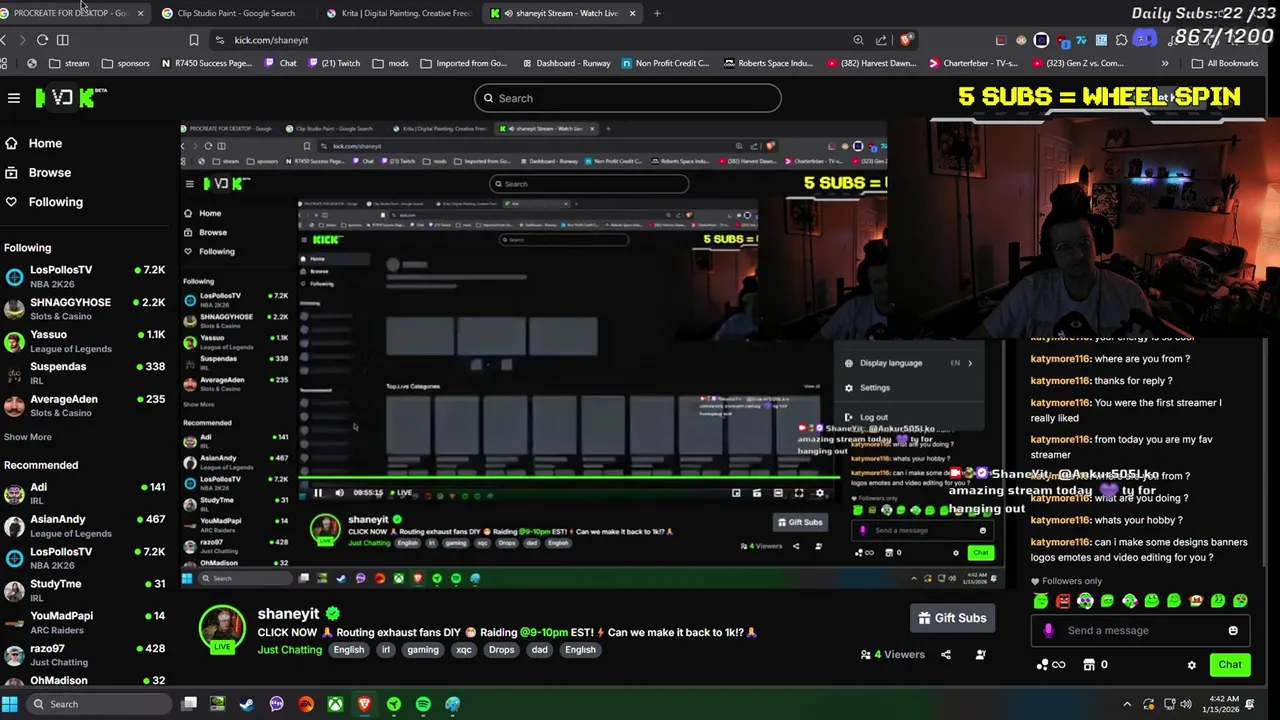The image size is (1280, 720).
Task: Open chat settings gear
Action: coord(1191,665)
